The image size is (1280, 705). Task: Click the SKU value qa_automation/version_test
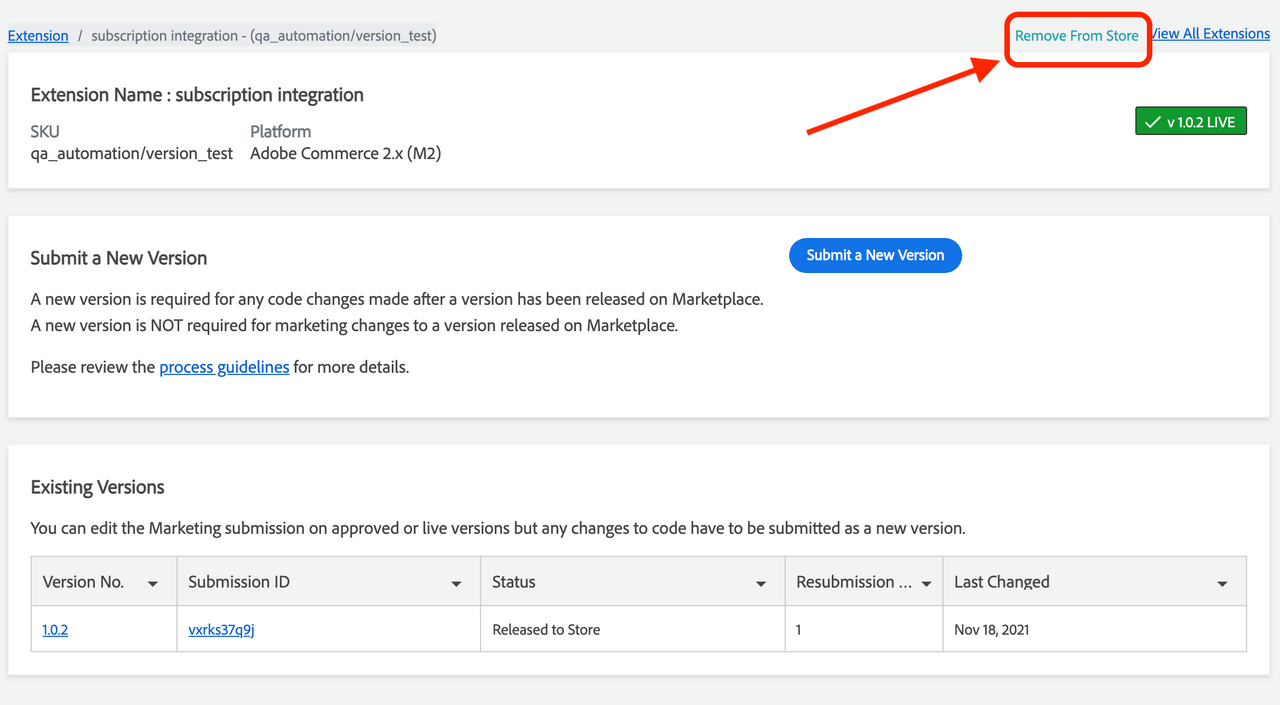[132, 153]
